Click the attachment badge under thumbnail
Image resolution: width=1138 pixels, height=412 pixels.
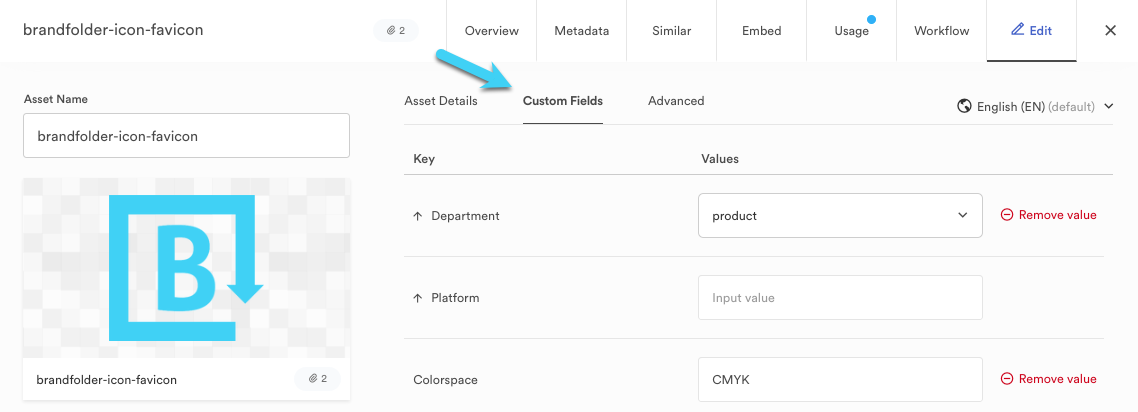pyautogui.click(x=317, y=379)
